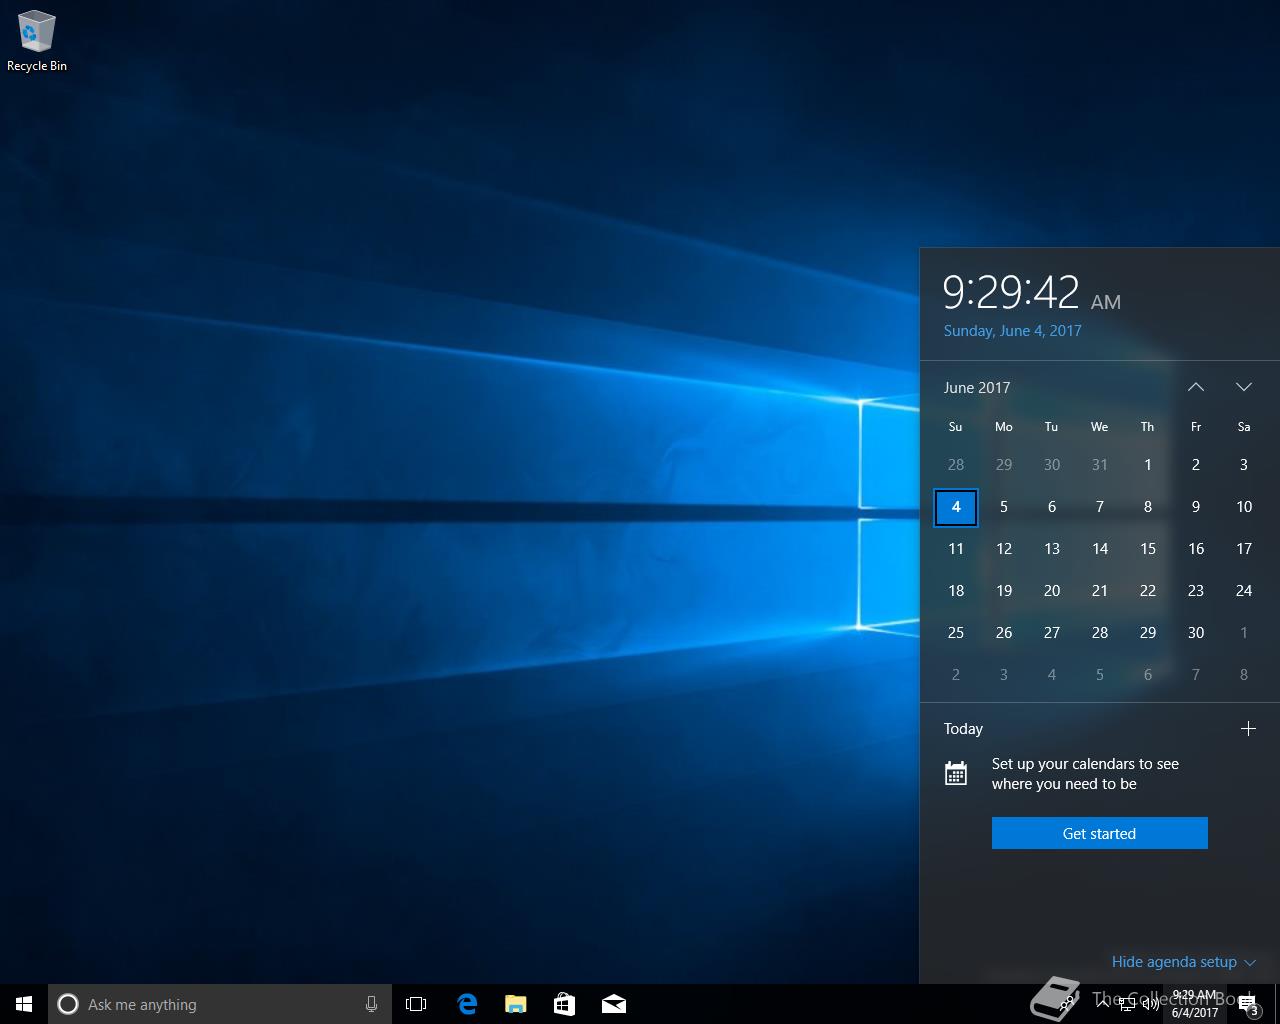Select June 28 in the bottom rows
The image size is (1280, 1024).
[1100, 633]
